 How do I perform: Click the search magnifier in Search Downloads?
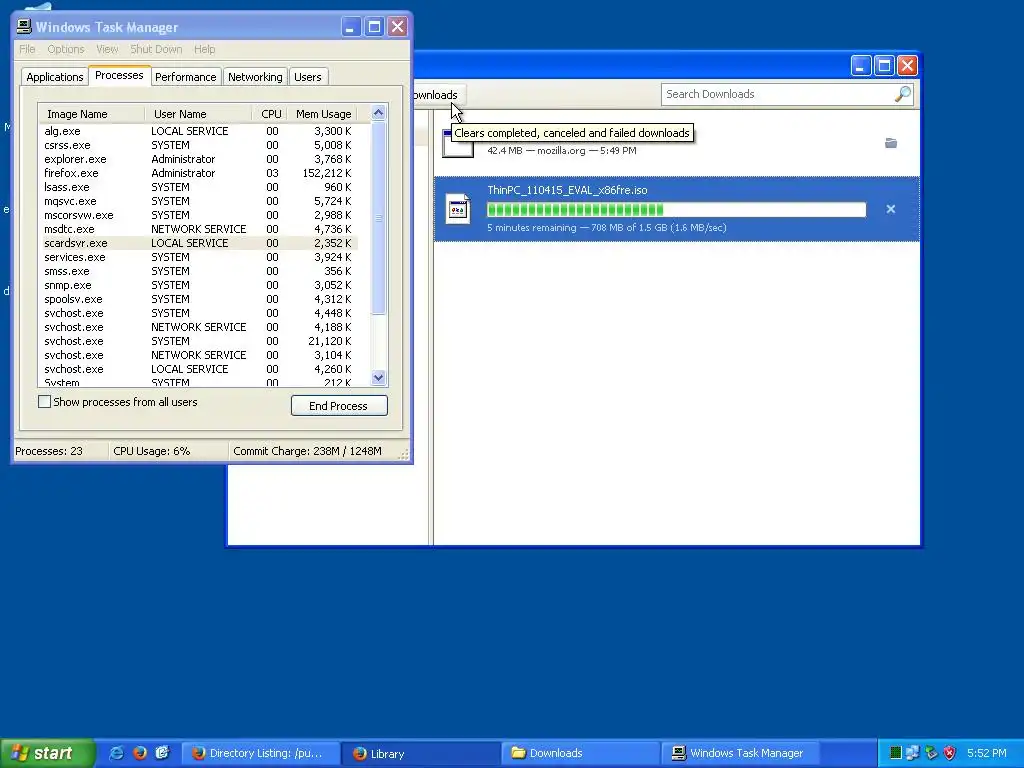point(903,94)
